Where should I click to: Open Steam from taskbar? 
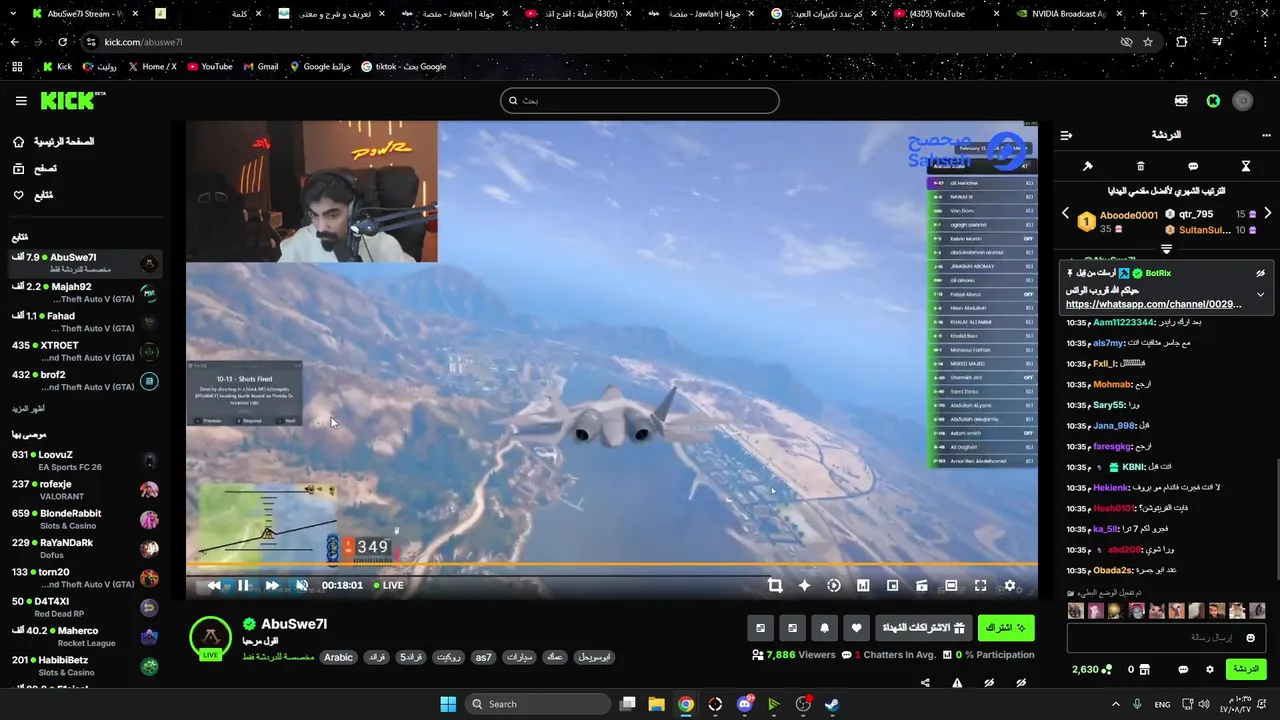point(832,704)
